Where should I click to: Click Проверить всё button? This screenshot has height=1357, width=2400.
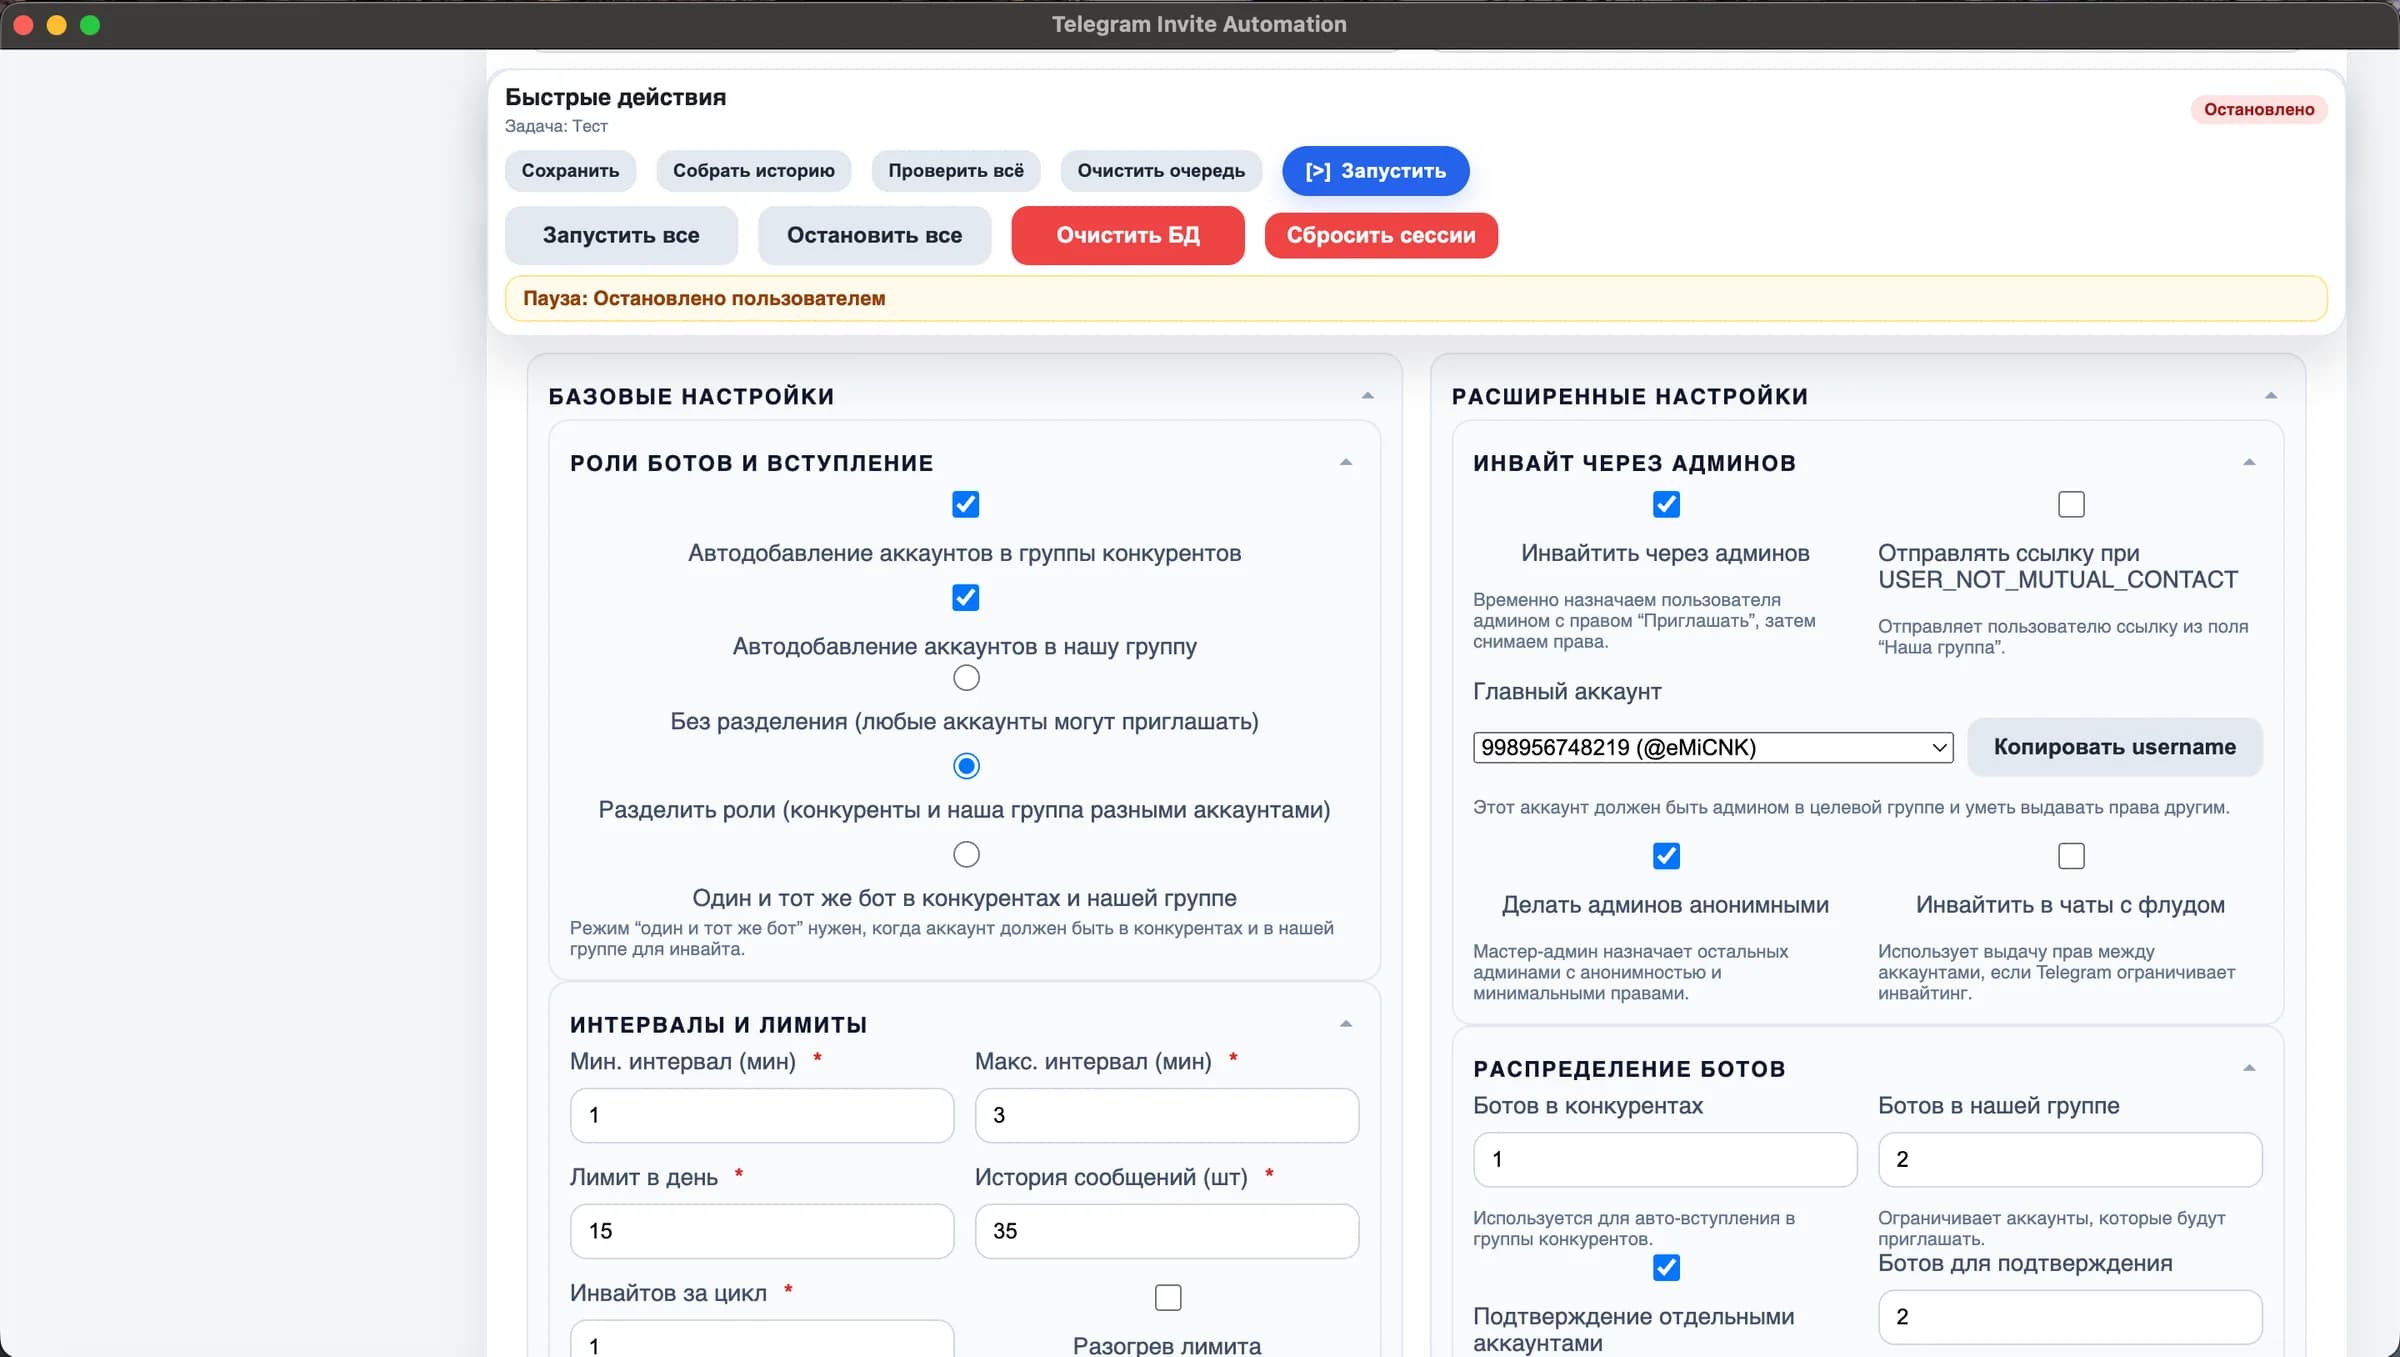point(956,171)
